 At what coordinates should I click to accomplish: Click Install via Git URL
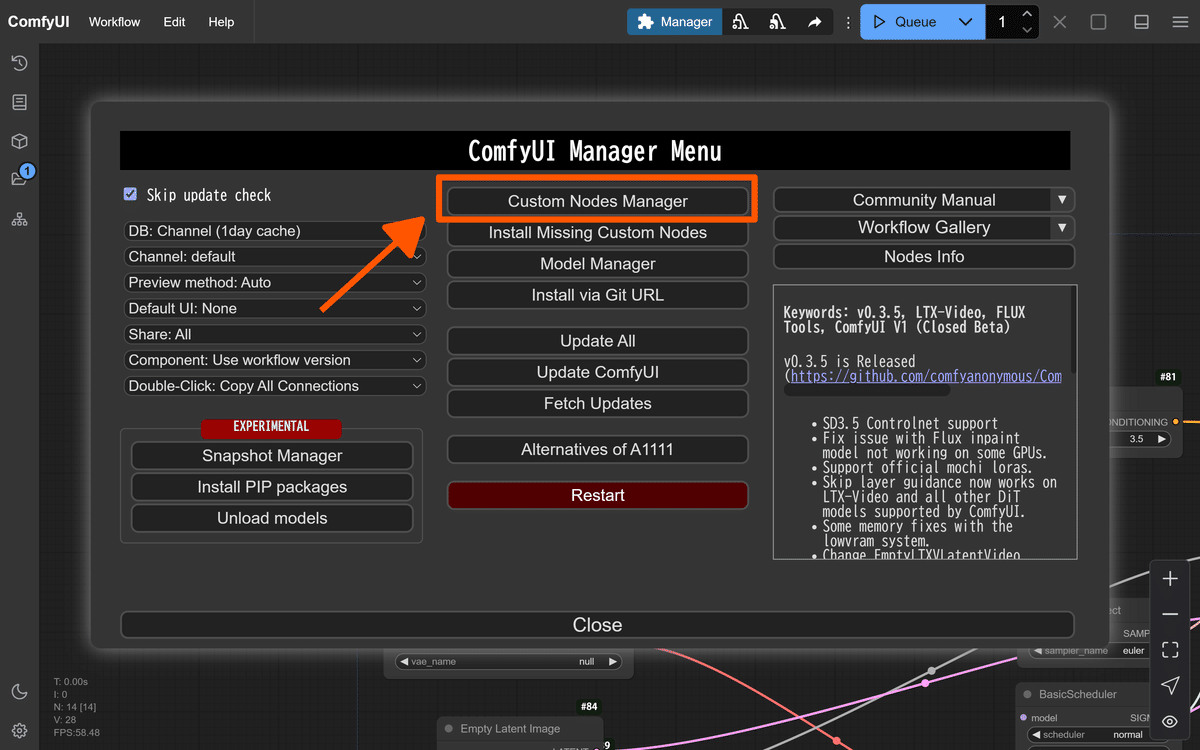[598, 295]
